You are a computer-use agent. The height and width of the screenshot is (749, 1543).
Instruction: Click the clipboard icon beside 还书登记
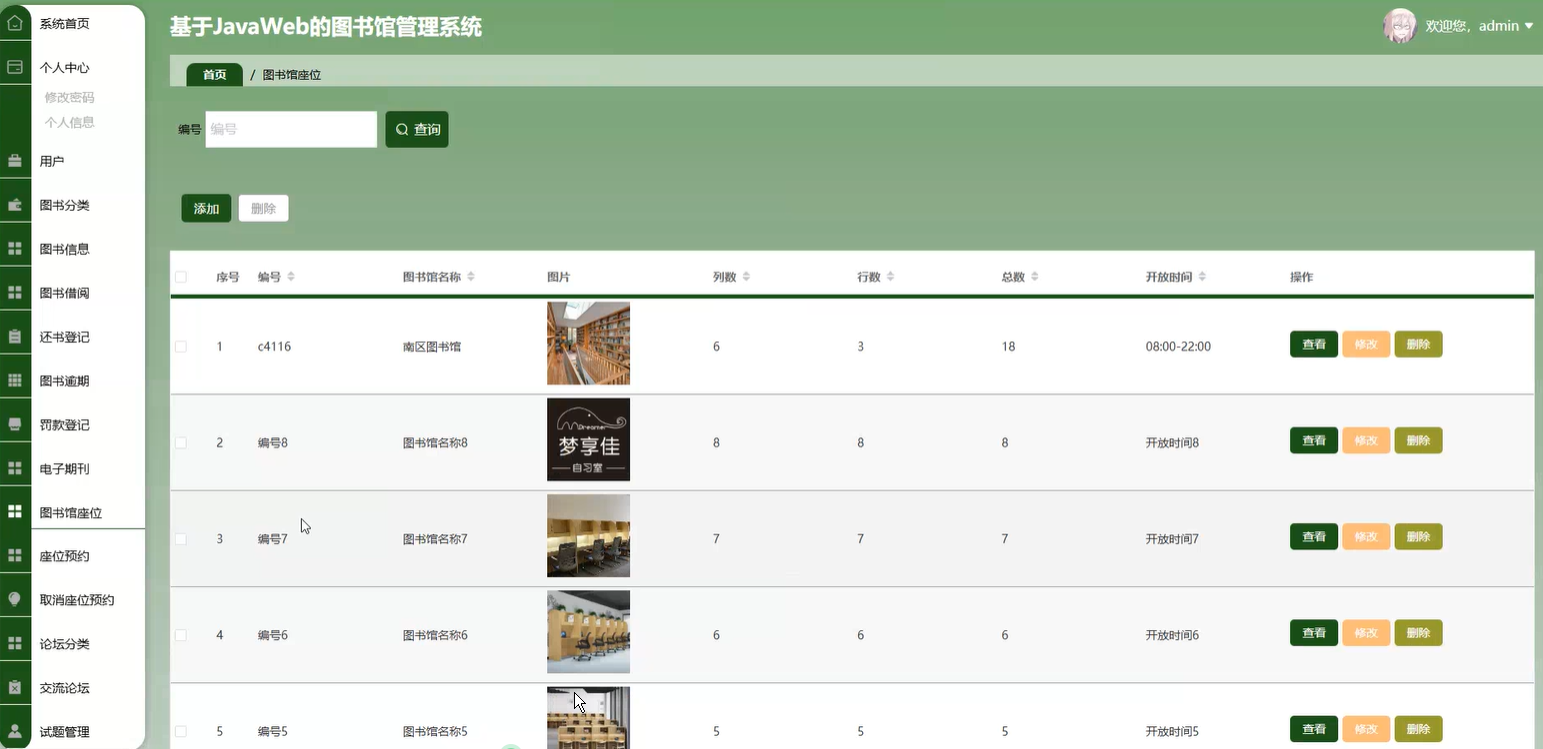[x=15, y=337]
